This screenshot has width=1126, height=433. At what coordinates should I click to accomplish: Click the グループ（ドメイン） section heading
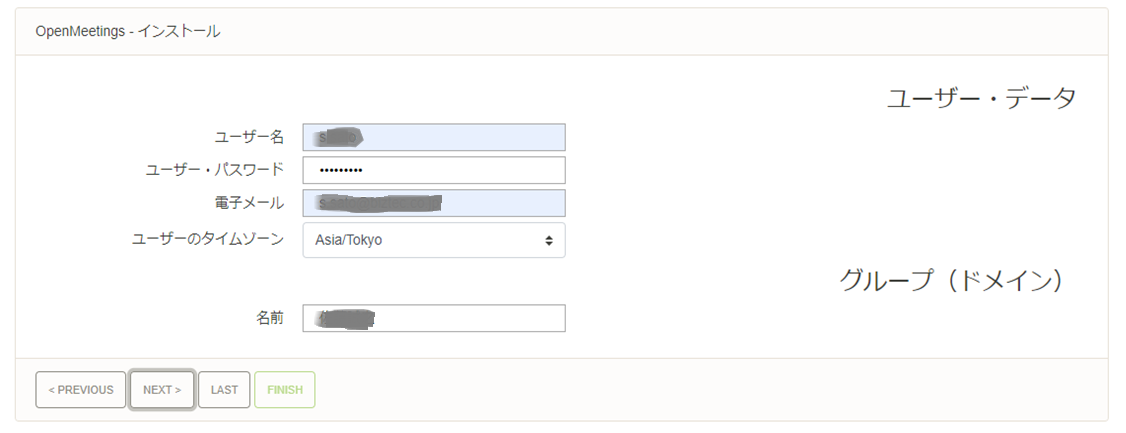[950, 281]
